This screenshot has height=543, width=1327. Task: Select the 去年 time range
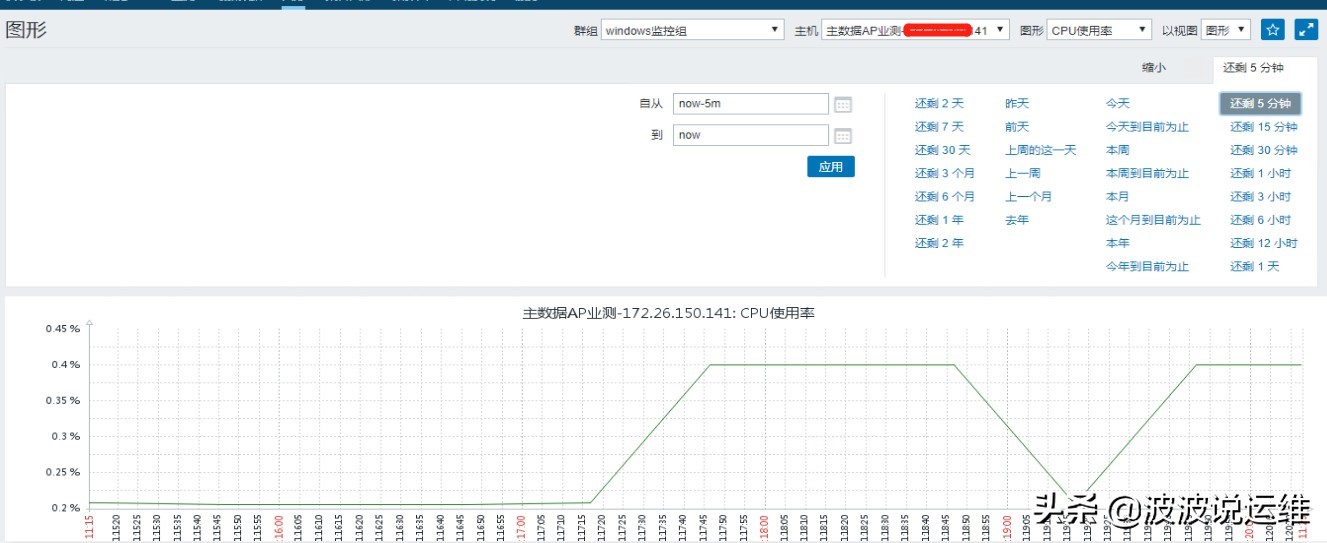pos(1017,220)
